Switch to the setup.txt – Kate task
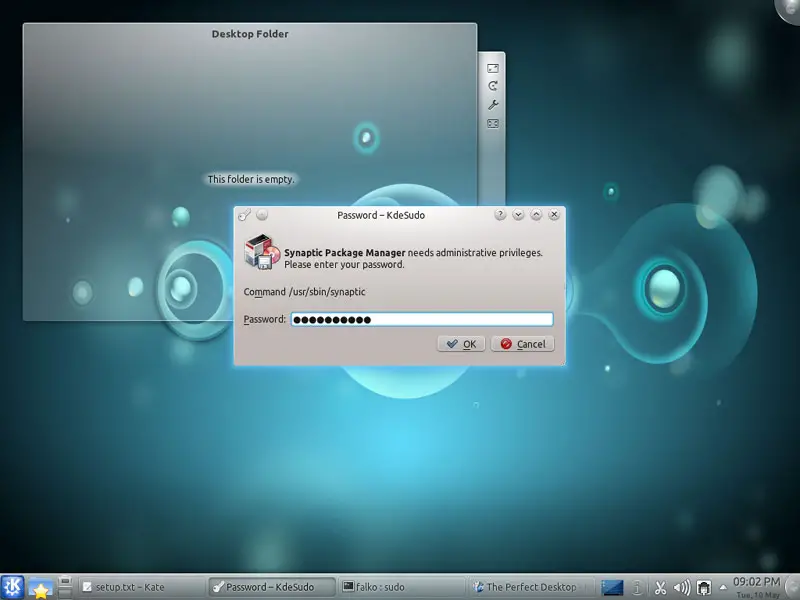 tap(142, 587)
